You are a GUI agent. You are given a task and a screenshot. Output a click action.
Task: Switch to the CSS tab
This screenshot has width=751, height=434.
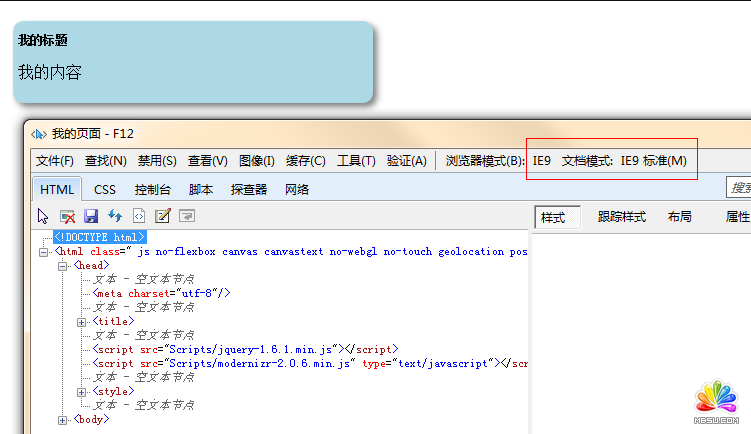pyautogui.click(x=105, y=189)
